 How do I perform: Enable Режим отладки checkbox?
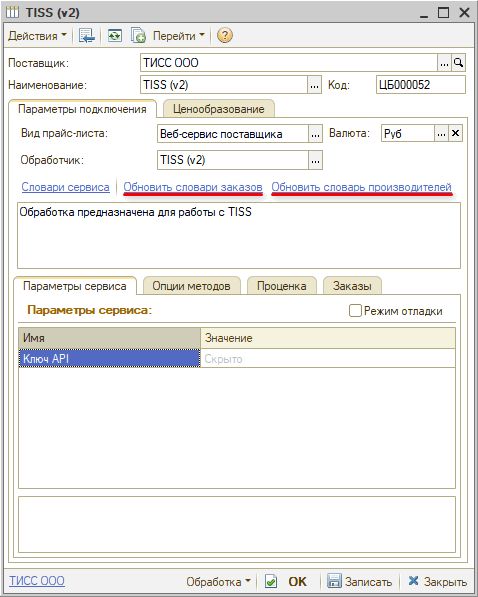tap(355, 311)
